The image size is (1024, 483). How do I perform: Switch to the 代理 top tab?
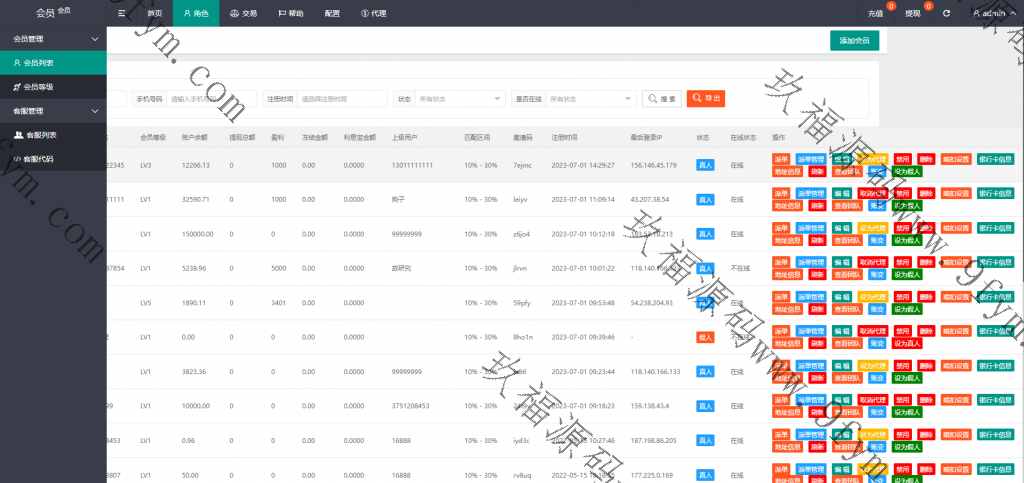[372, 14]
